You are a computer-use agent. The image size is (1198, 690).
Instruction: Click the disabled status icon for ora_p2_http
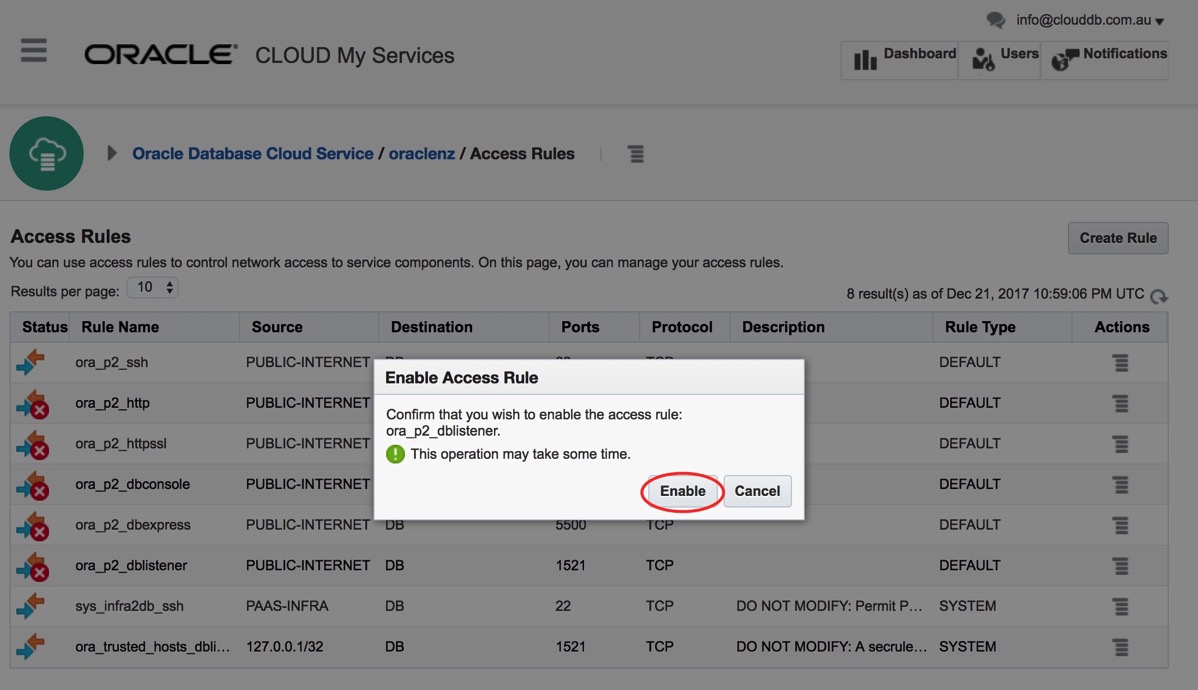click(x=32, y=404)
